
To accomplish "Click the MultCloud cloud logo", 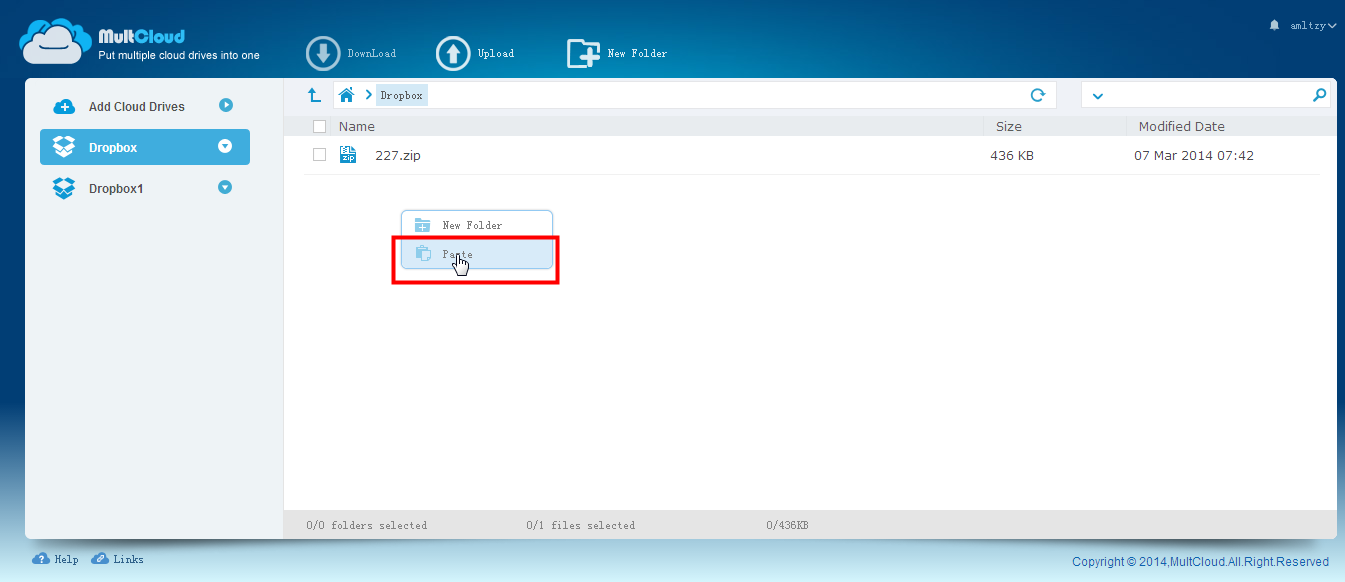I will 55,42.
